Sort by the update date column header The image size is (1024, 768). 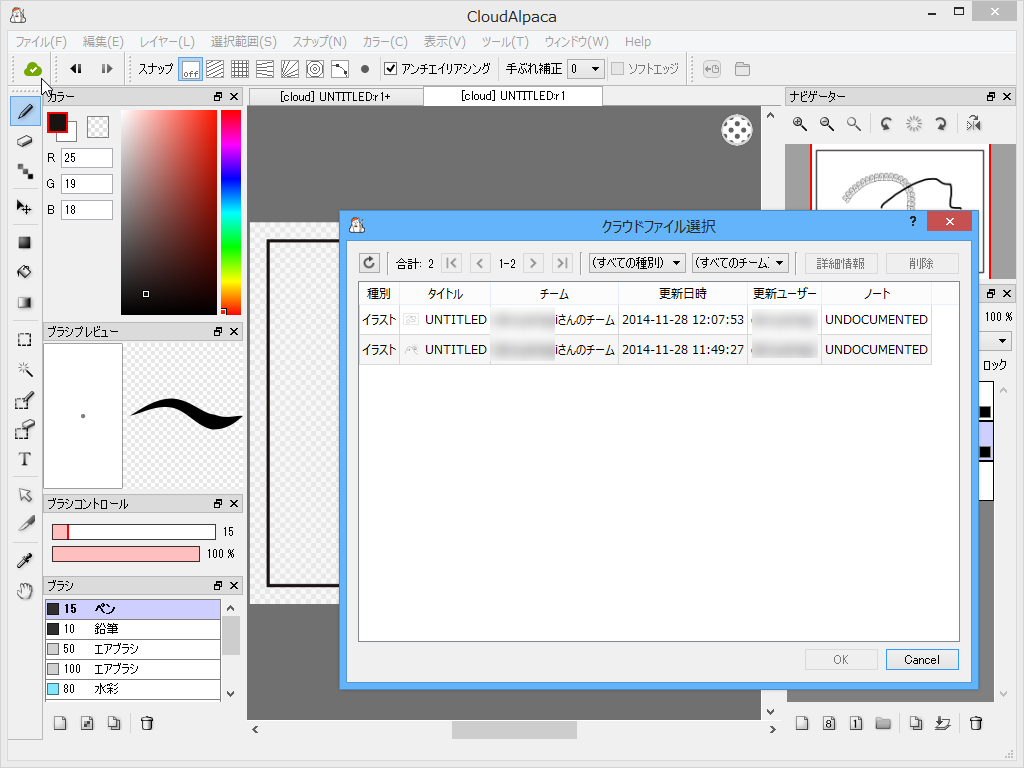point(682,294)
